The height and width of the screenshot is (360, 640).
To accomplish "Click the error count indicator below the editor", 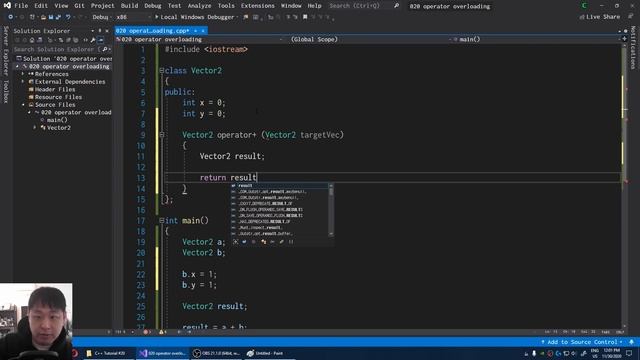I will click(147, 332).
